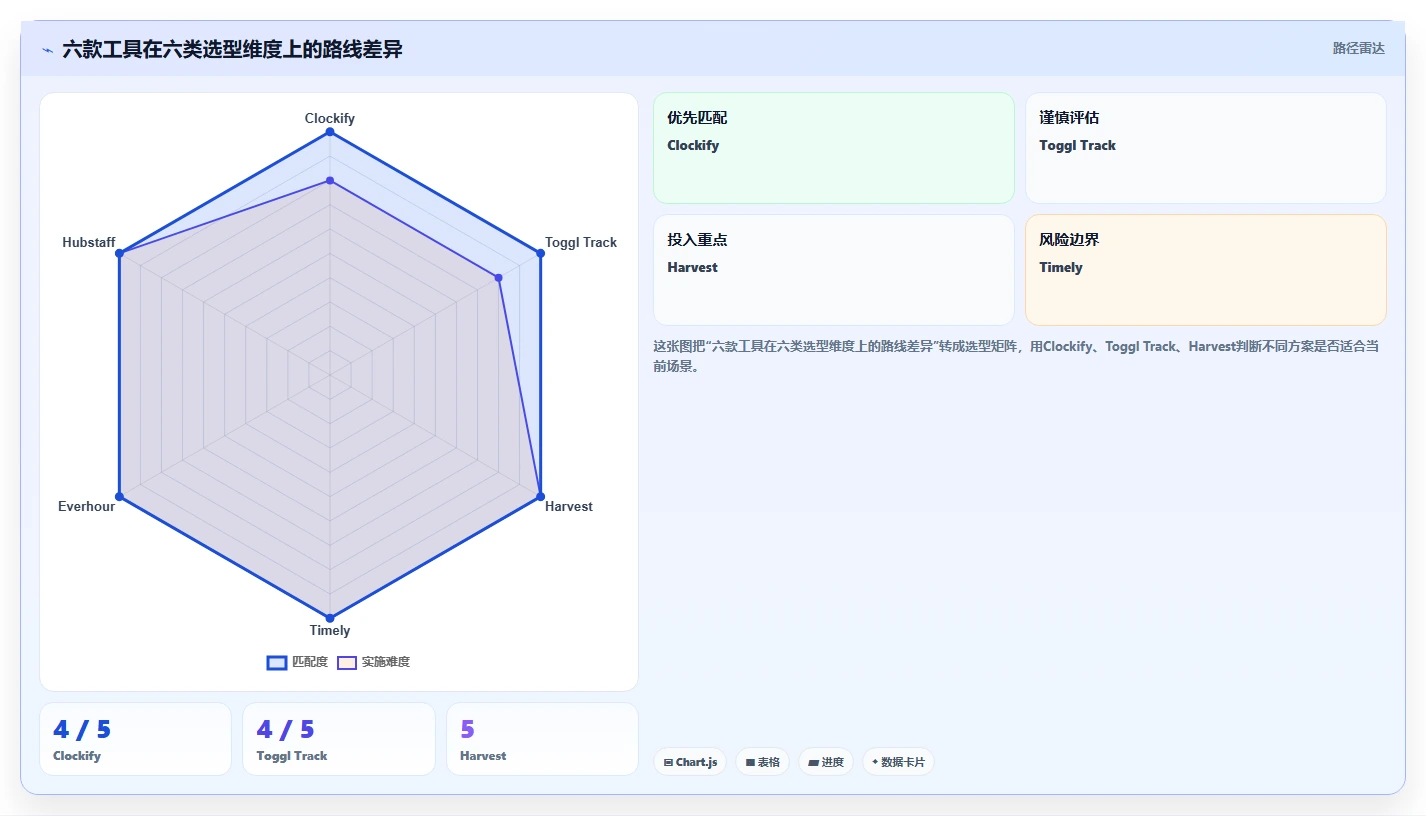Click the data point at Harvest vertex
The image size is (1426, 816).
[540, 496]
